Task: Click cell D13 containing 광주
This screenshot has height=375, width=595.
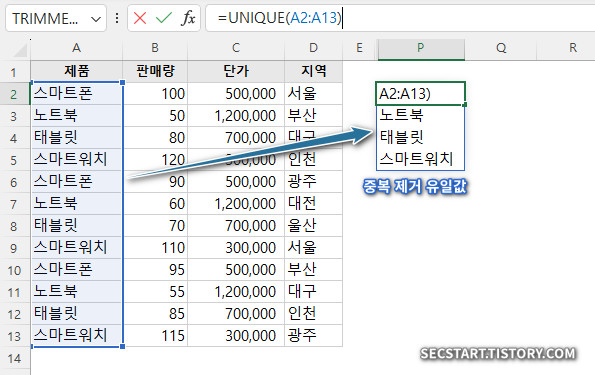Action: click(313, 336)
